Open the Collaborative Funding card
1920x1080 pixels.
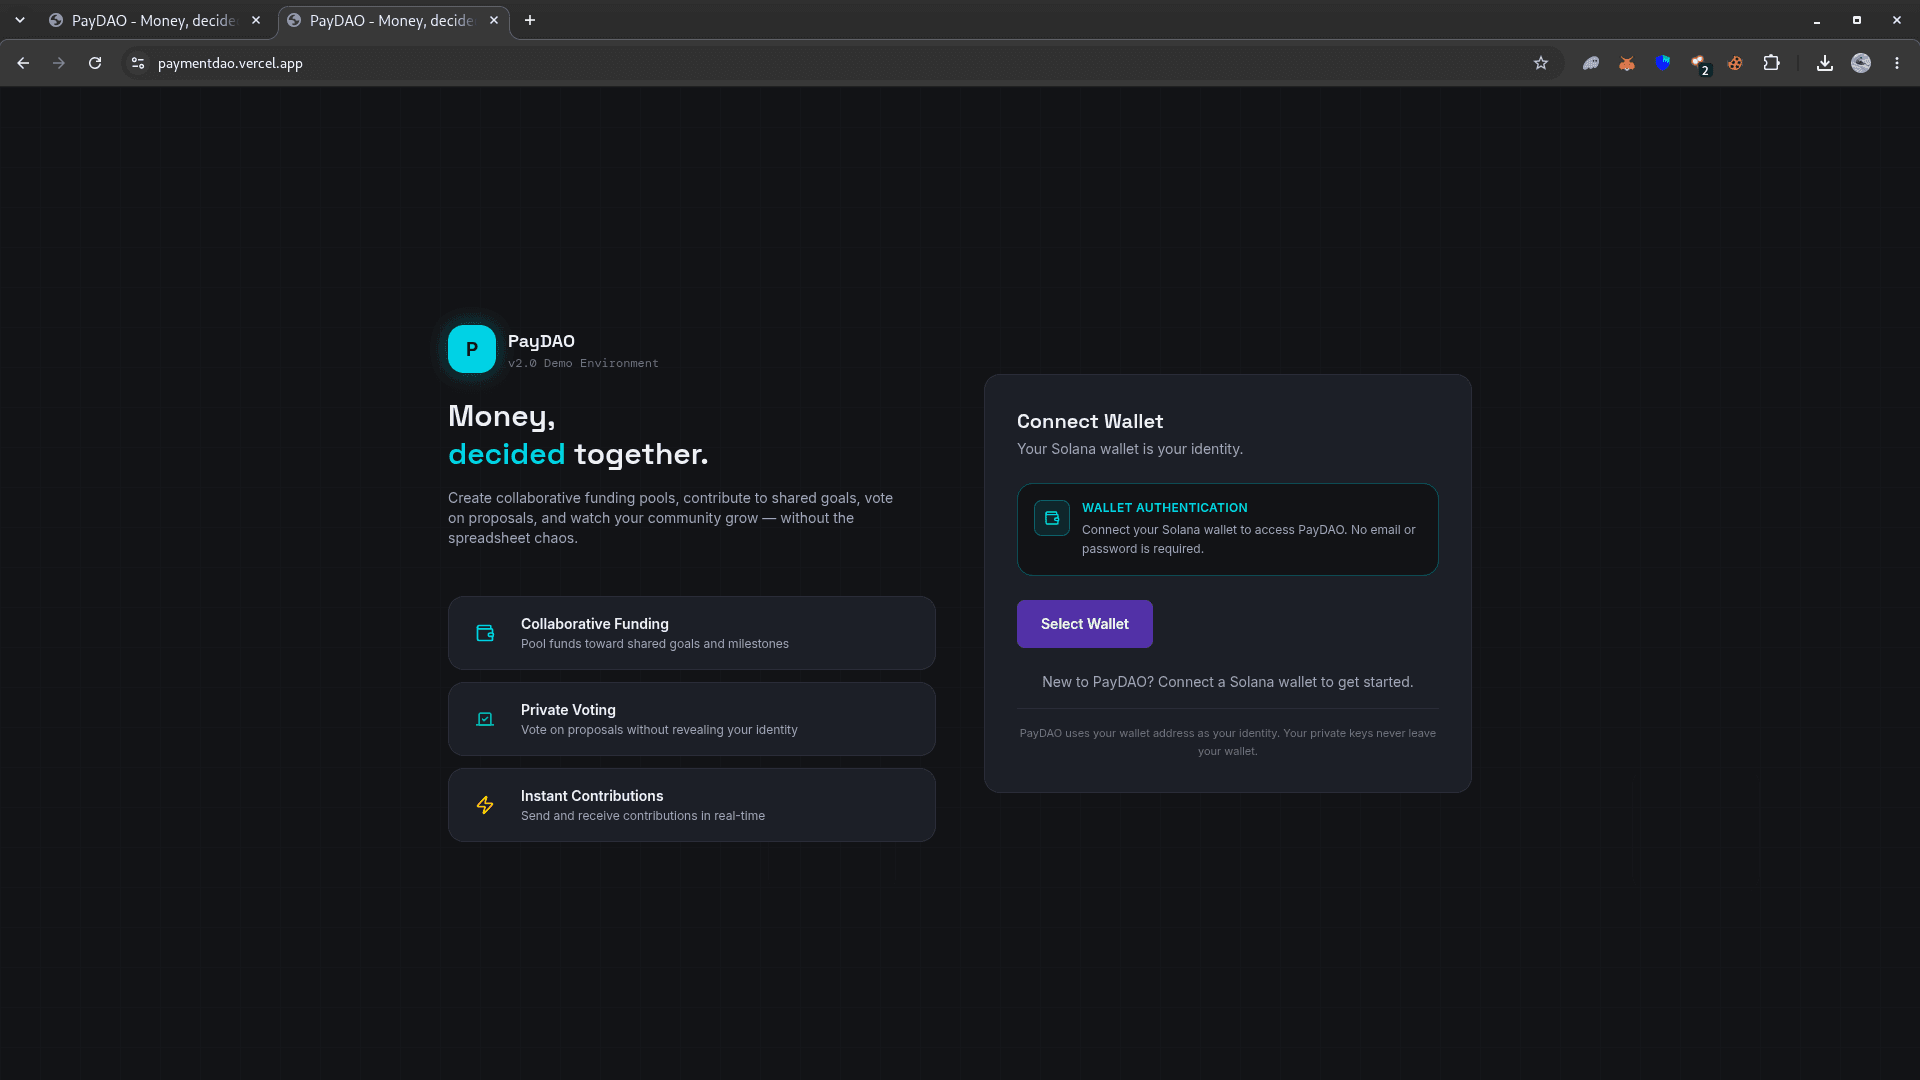click(692, 633)
